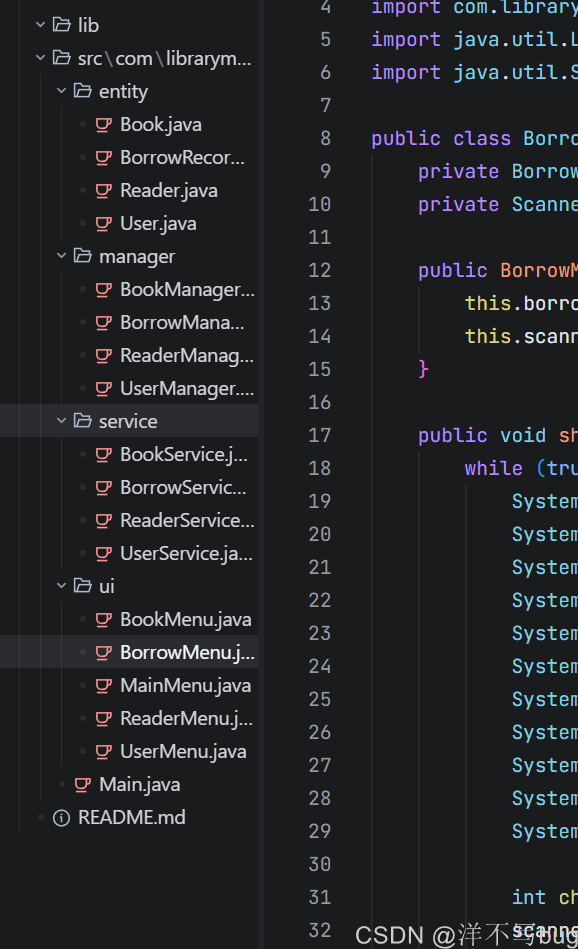This screenshot has height=949, width=578.
Task: Click Java icon beside UserService.ja...
Action: 103,553
